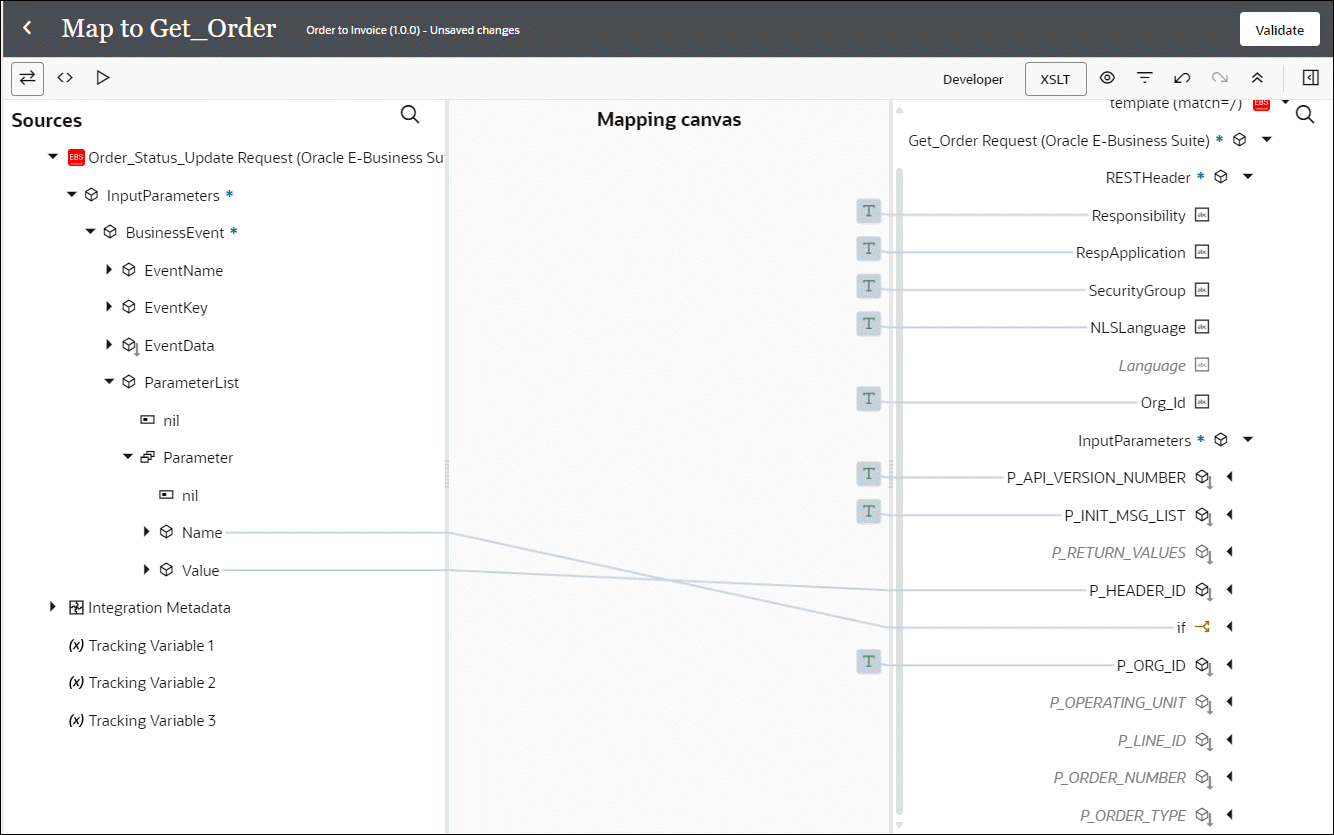The image size is (1334, 835).
Task: Open the code view icon
Action: (65, 78)
